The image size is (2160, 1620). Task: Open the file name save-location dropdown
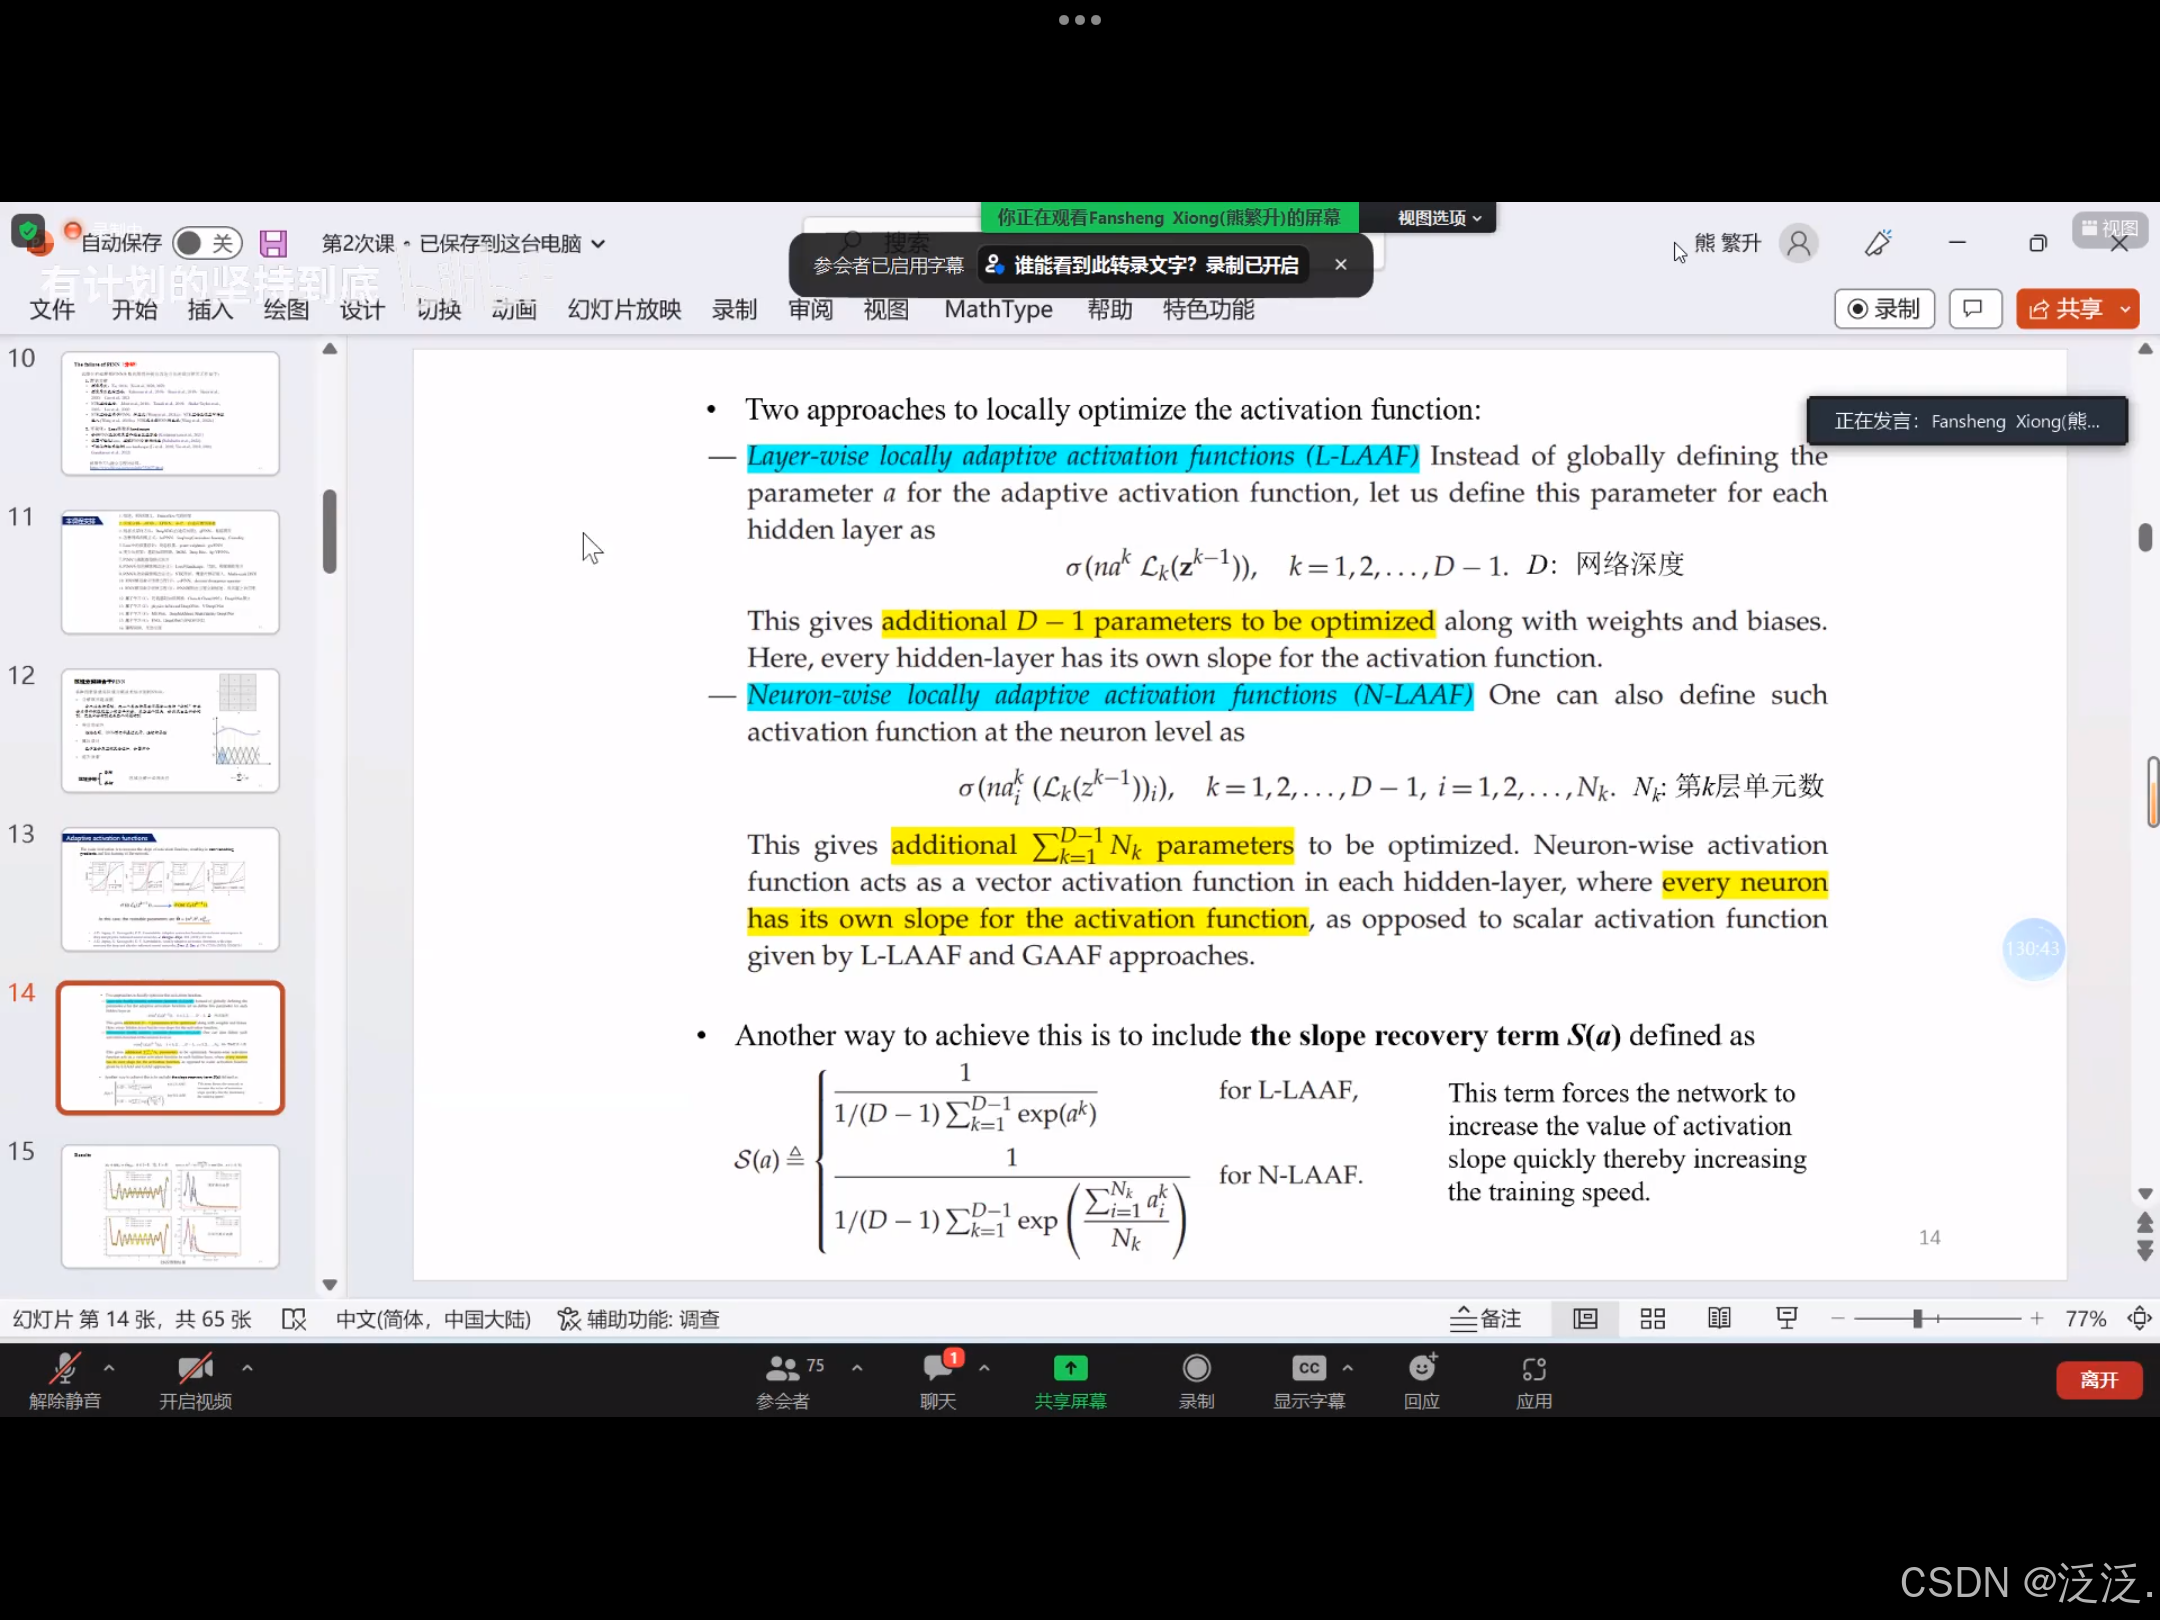point(599,244)
